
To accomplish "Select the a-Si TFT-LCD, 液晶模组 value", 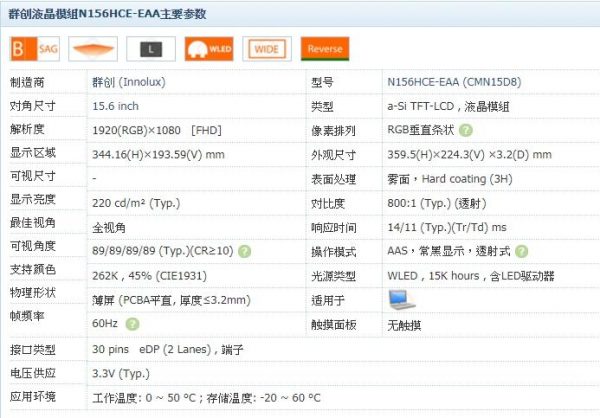I will click(448, 106).
